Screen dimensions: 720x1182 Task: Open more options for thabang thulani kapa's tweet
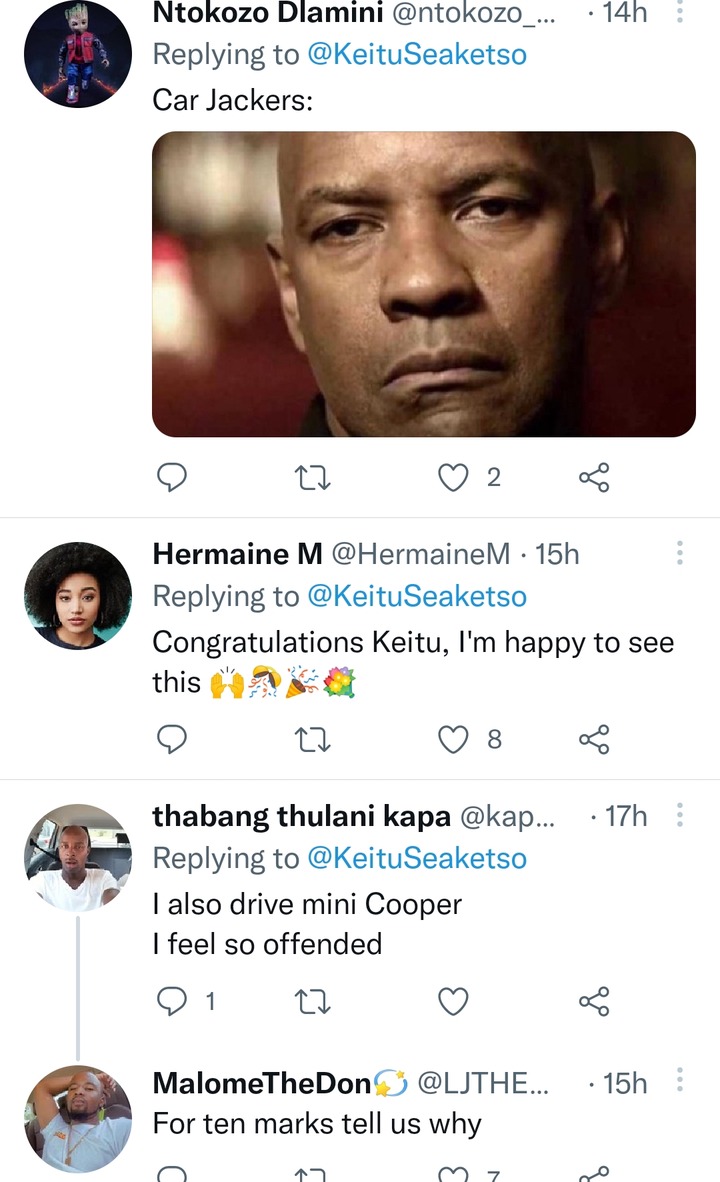click(679, 814)
